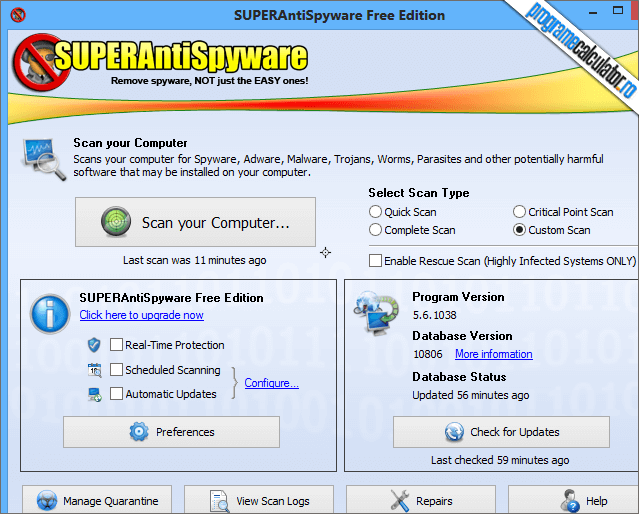The height and width of the screenshot is (514, 639).
Task: Click 'SUPERAntiSpyware Free Edition' panel heading
Action: 171,298
